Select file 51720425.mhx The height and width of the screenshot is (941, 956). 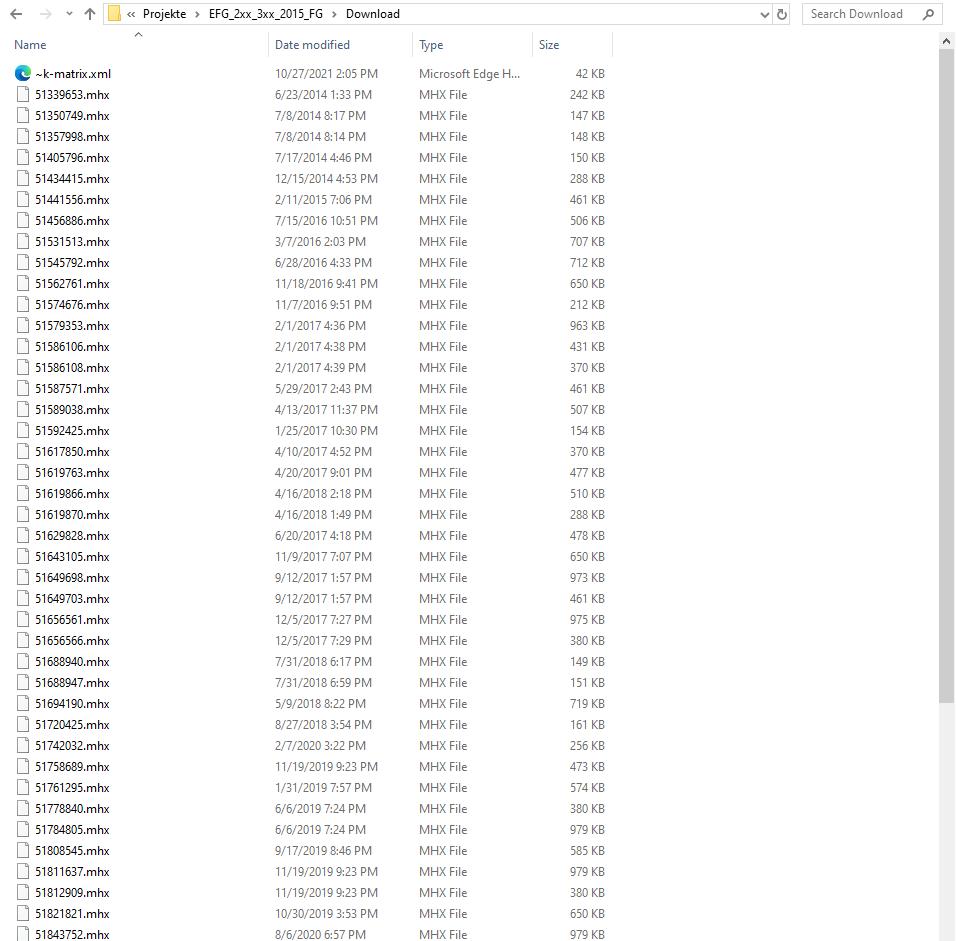[72, 725]
